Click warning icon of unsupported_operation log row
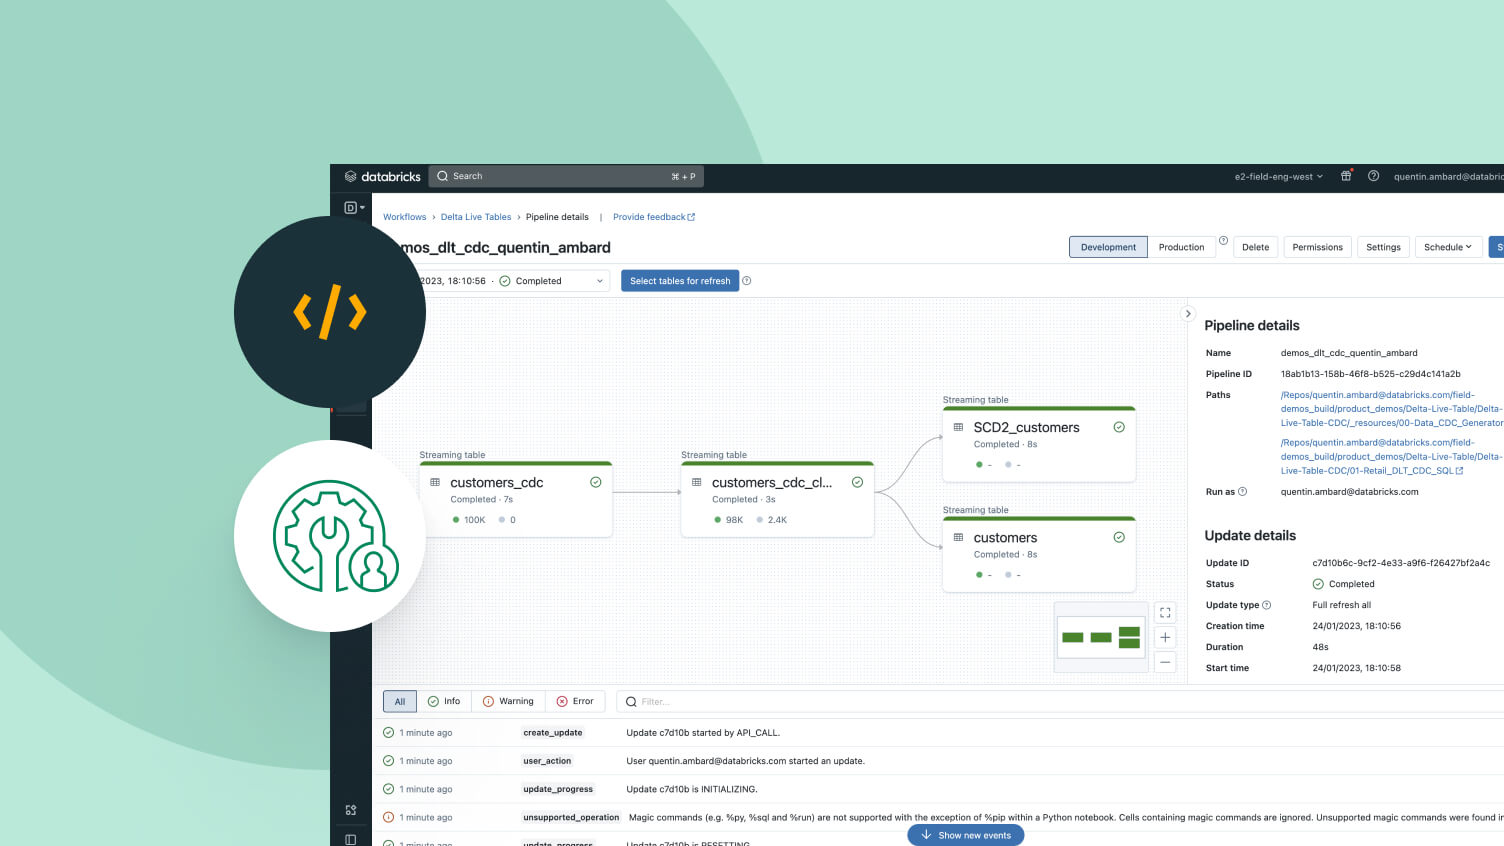 (389, 817)
